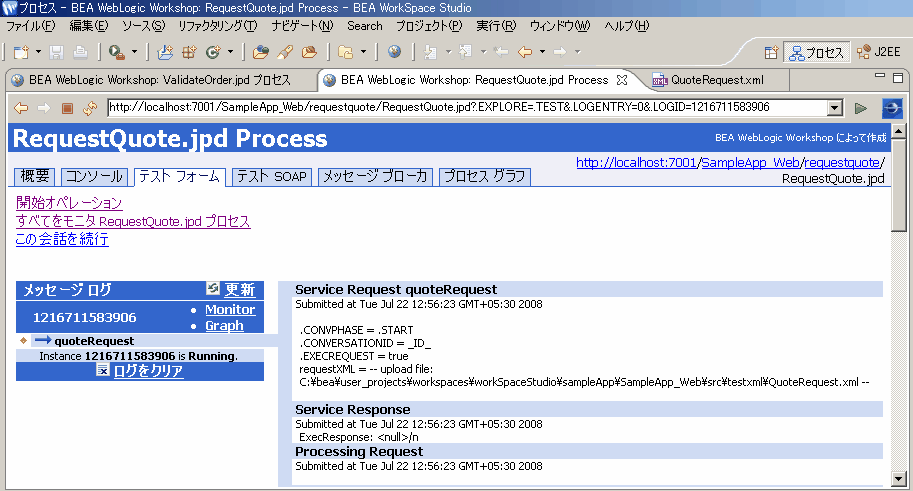Select the RequestQuote.jpd Process editor tab
Viewport: 913px width, 491px height.
tap(475, 80)
